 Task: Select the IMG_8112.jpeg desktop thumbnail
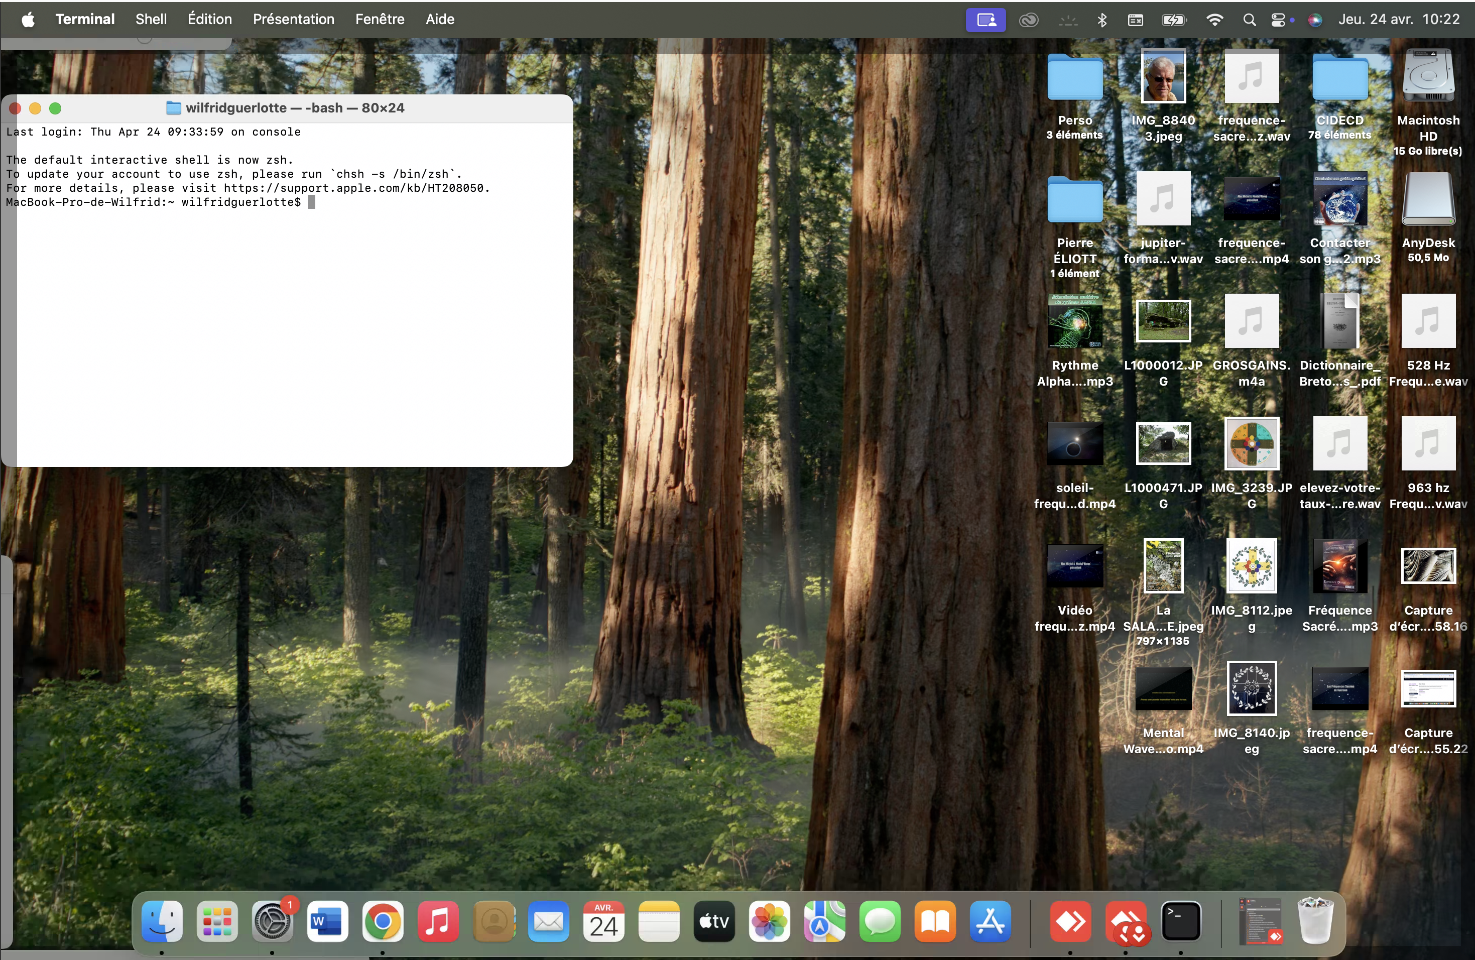click(1251, 566)
